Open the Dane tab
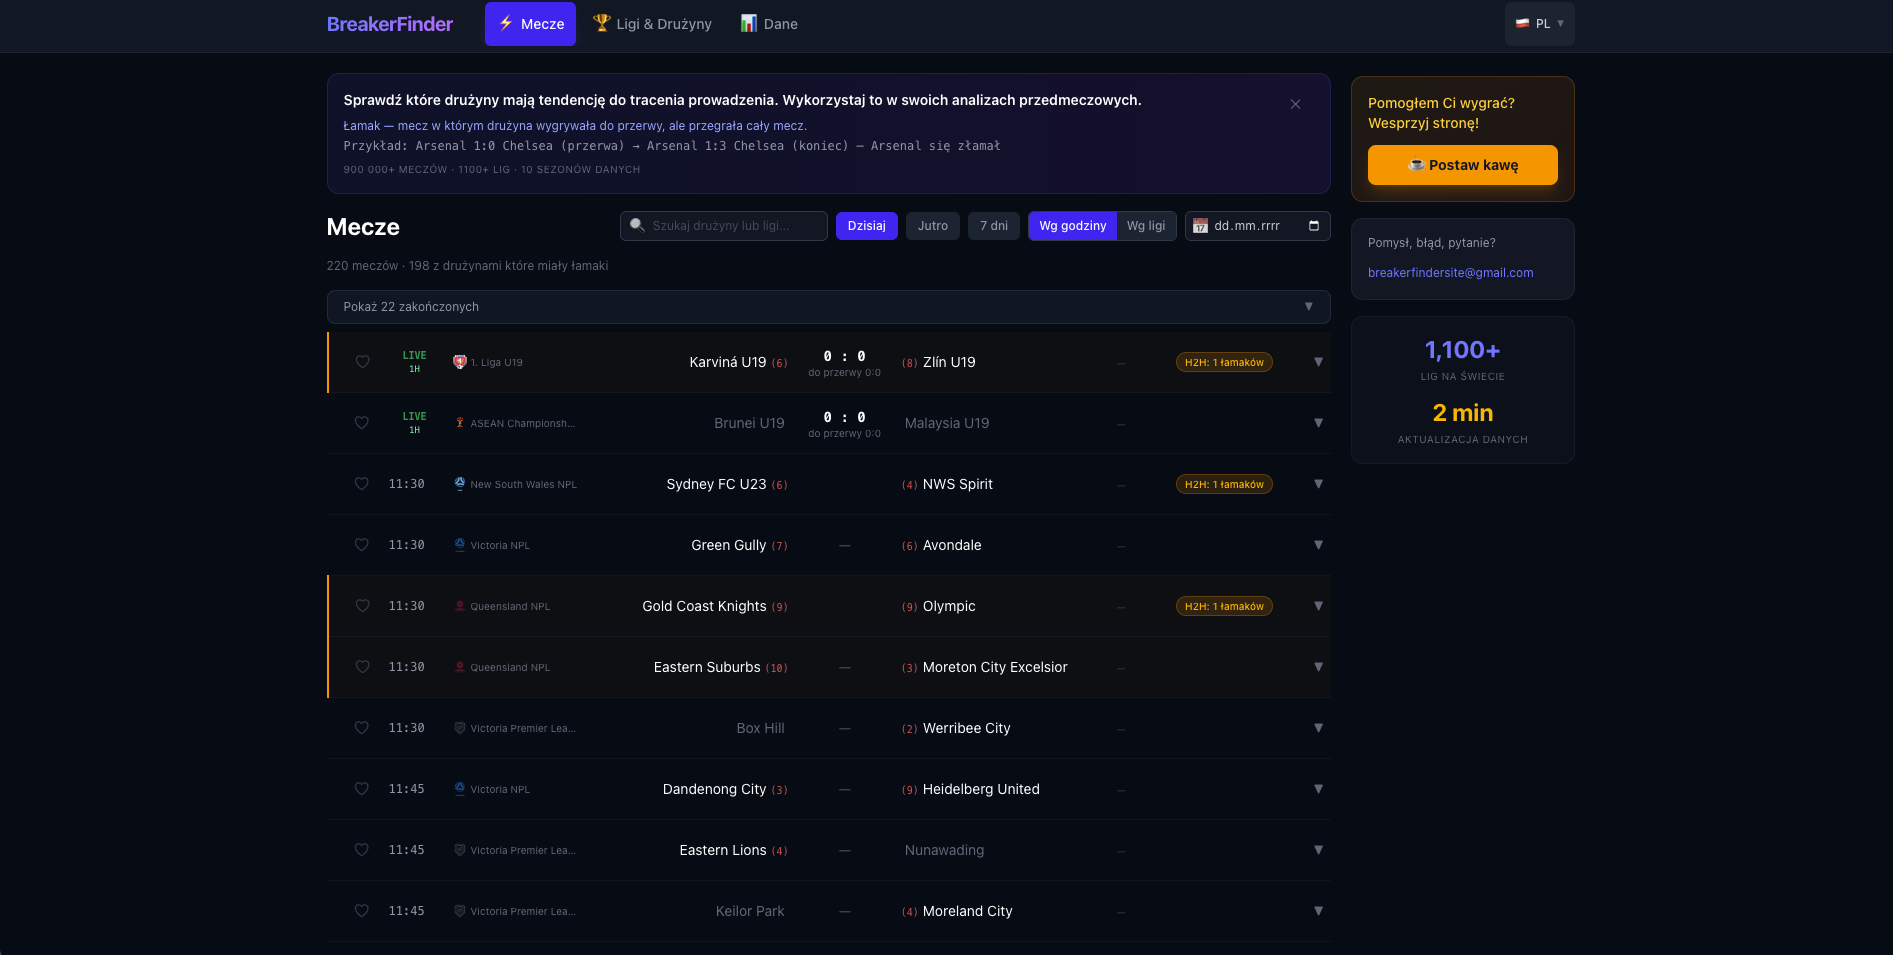This screenshot has width=1893, height=955. (x=769, y=24)
